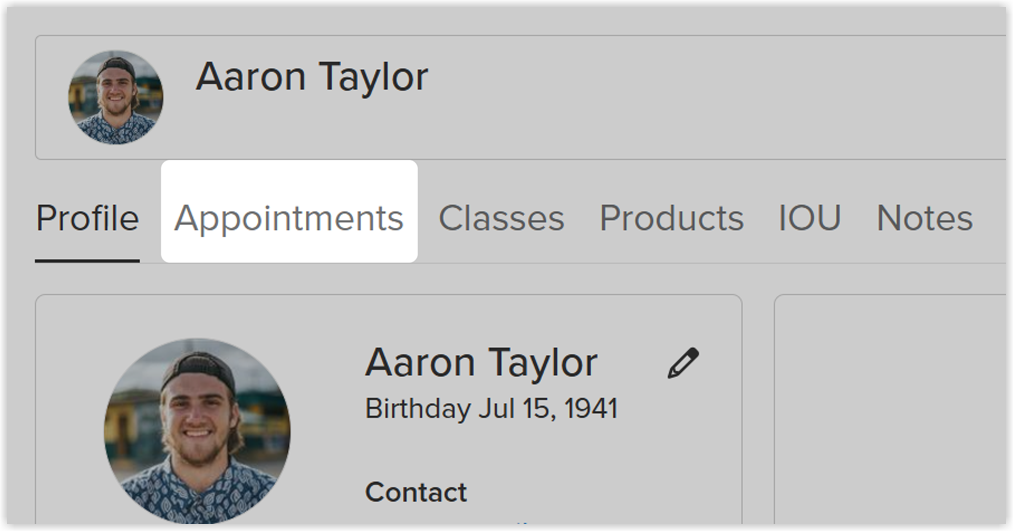Switch to the Classes tab
The height and width of the screenshot is (532, 1014).
pos(501,218)
